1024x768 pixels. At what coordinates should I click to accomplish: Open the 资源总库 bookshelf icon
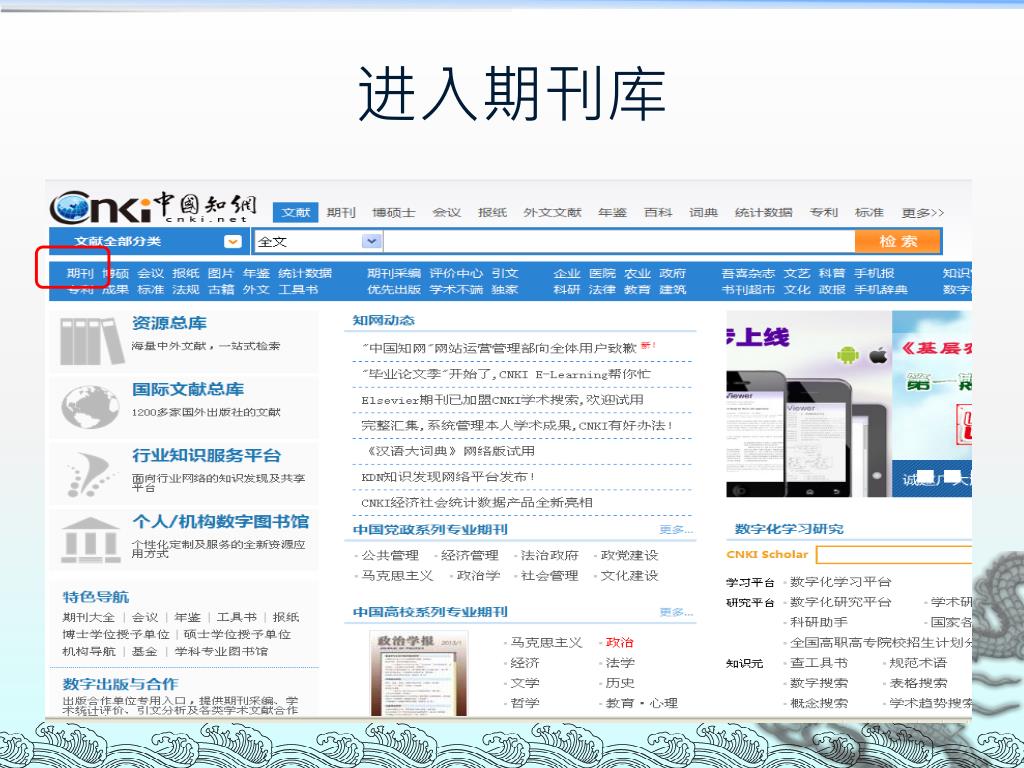[x=91, y=341]
